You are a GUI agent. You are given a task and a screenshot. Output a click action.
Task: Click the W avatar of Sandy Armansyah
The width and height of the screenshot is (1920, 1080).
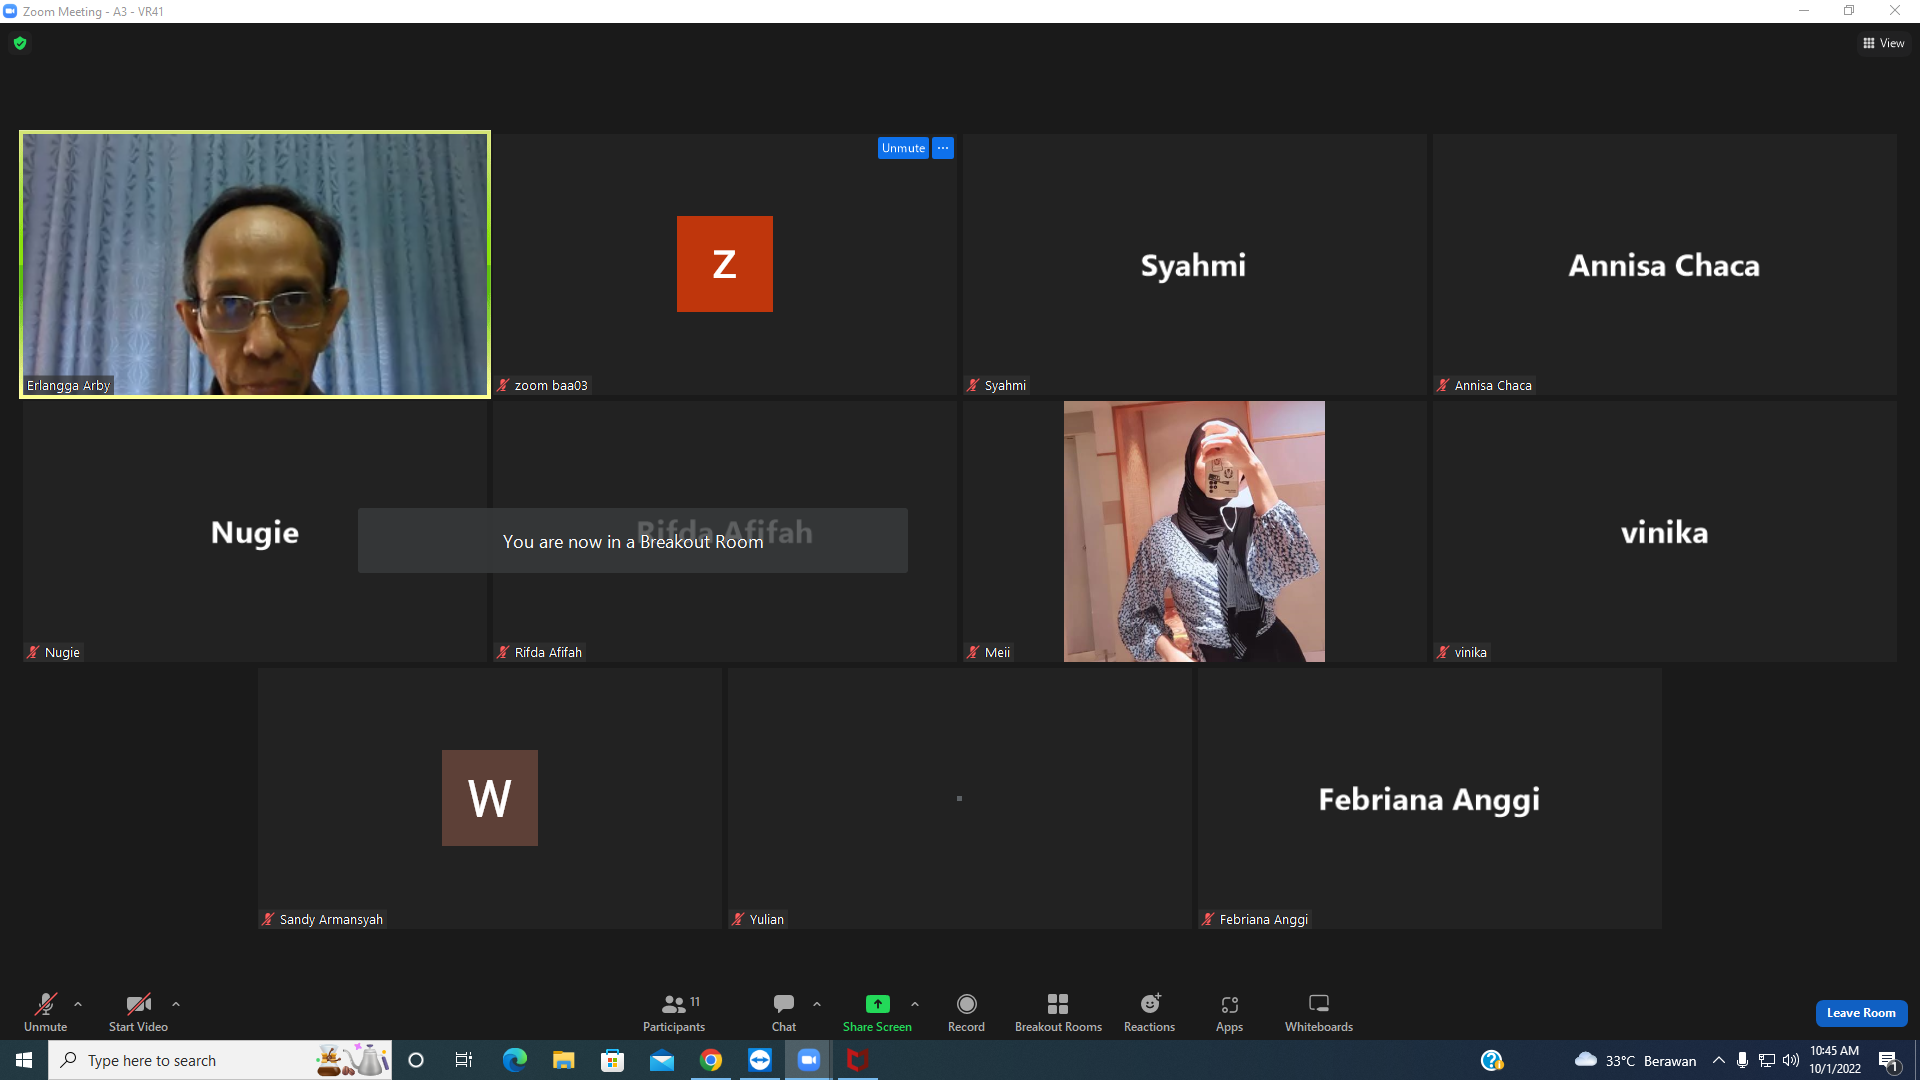(x=490, y=798)
